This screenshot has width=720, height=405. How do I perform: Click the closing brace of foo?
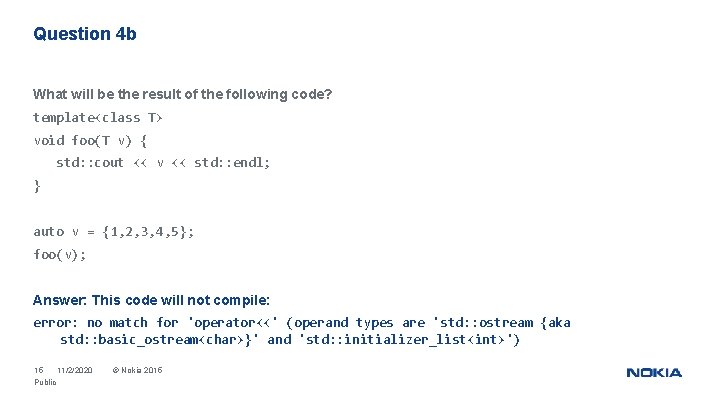(x=37, y=186)
